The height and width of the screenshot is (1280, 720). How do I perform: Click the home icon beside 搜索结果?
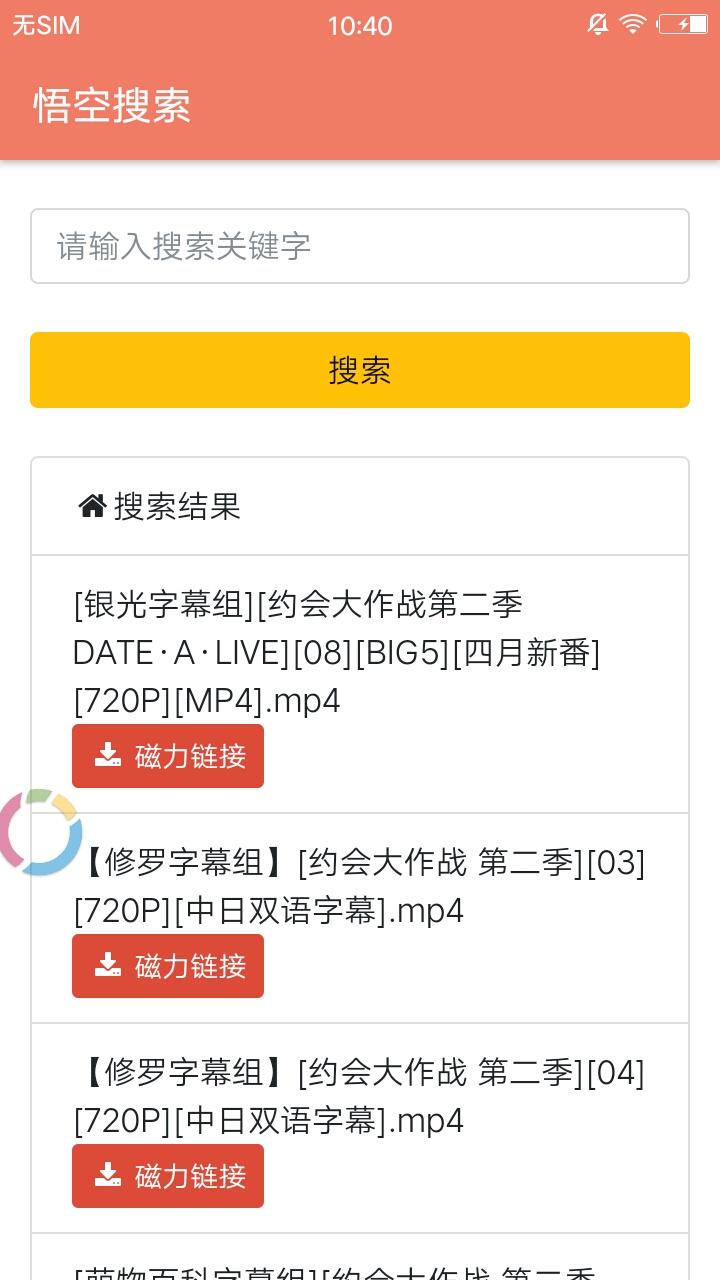click(92, 507)
